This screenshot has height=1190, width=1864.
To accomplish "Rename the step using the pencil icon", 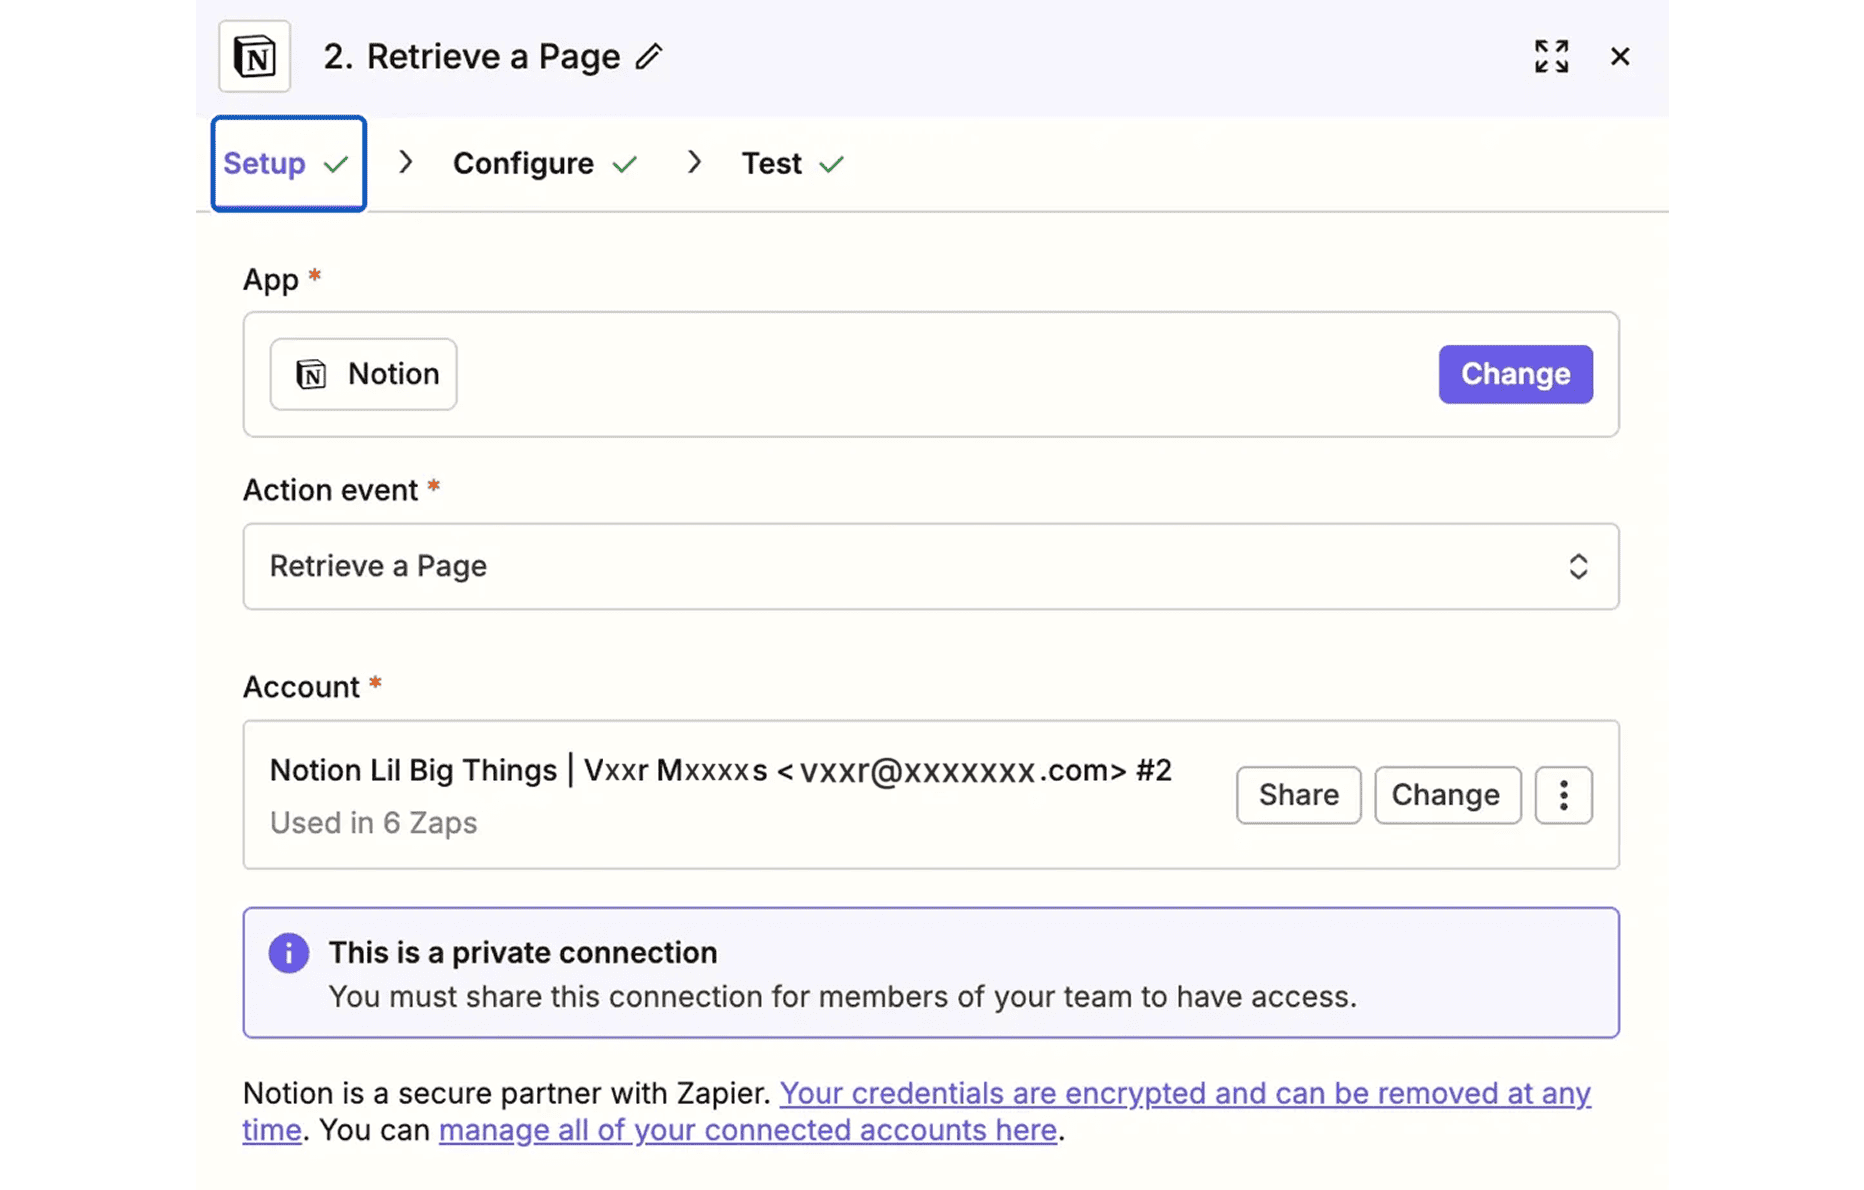I will point(649,56).
